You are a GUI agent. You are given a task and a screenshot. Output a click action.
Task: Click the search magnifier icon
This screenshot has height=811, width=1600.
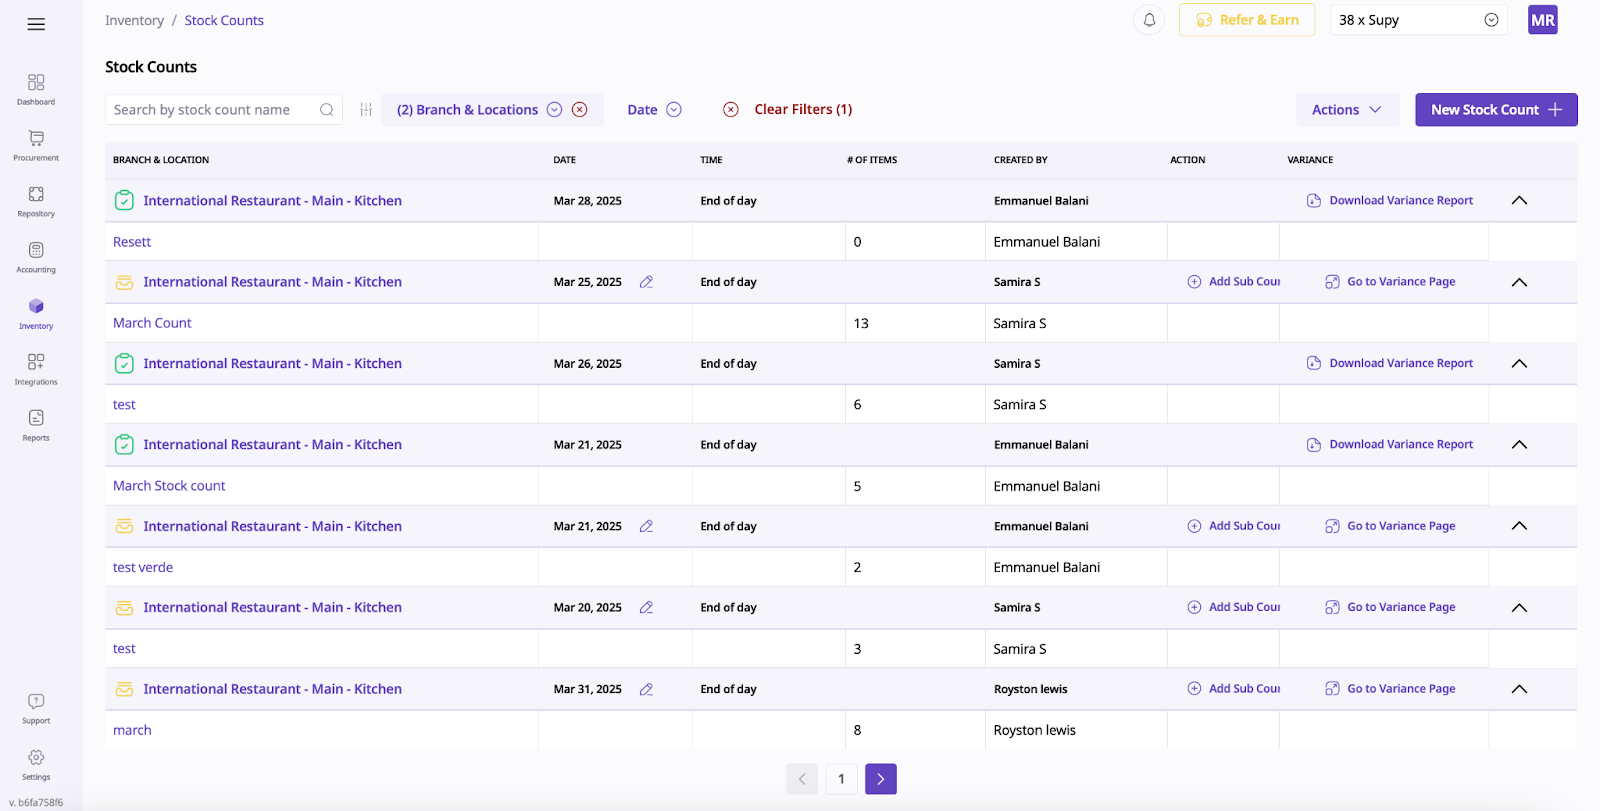(326, 110)
